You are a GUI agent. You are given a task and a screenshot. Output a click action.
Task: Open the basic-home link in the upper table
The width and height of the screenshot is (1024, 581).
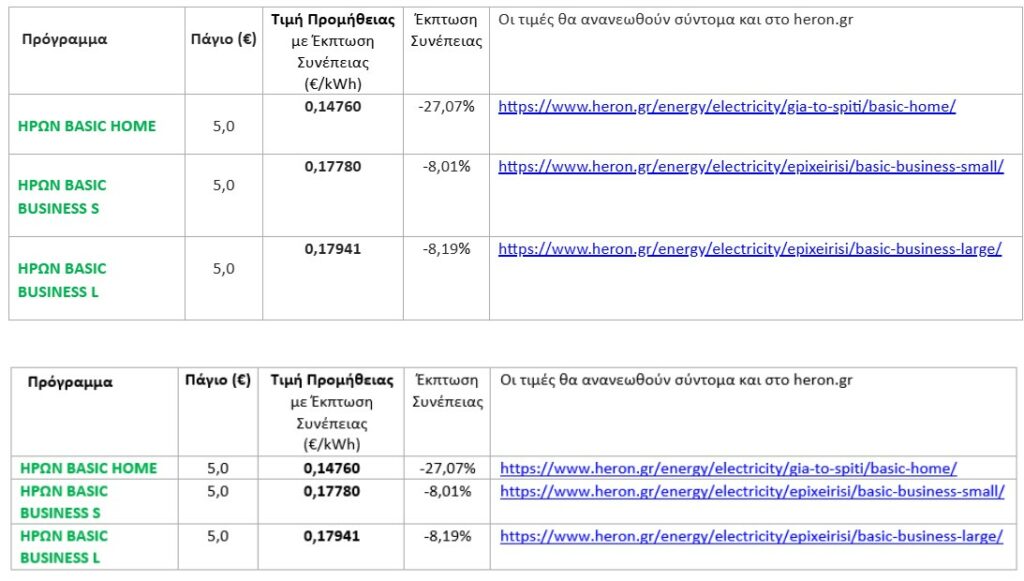coord(726,106)
